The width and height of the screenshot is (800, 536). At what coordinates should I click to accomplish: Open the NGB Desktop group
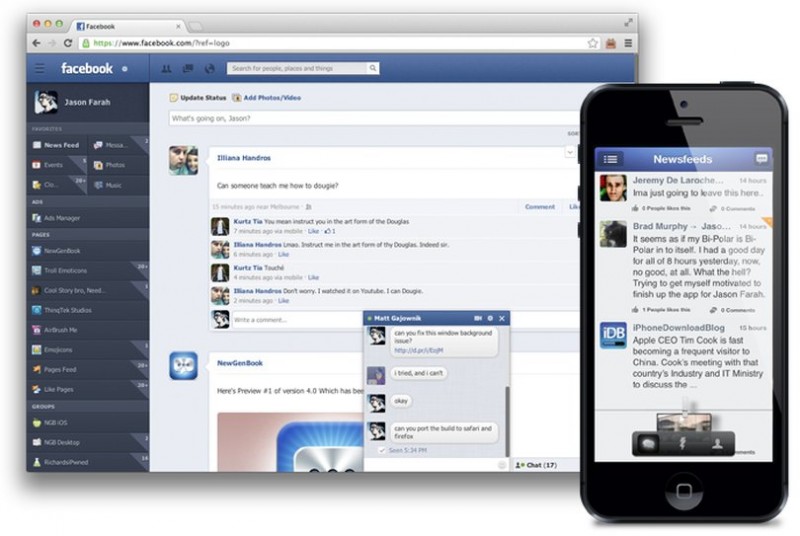coord(88,443)
